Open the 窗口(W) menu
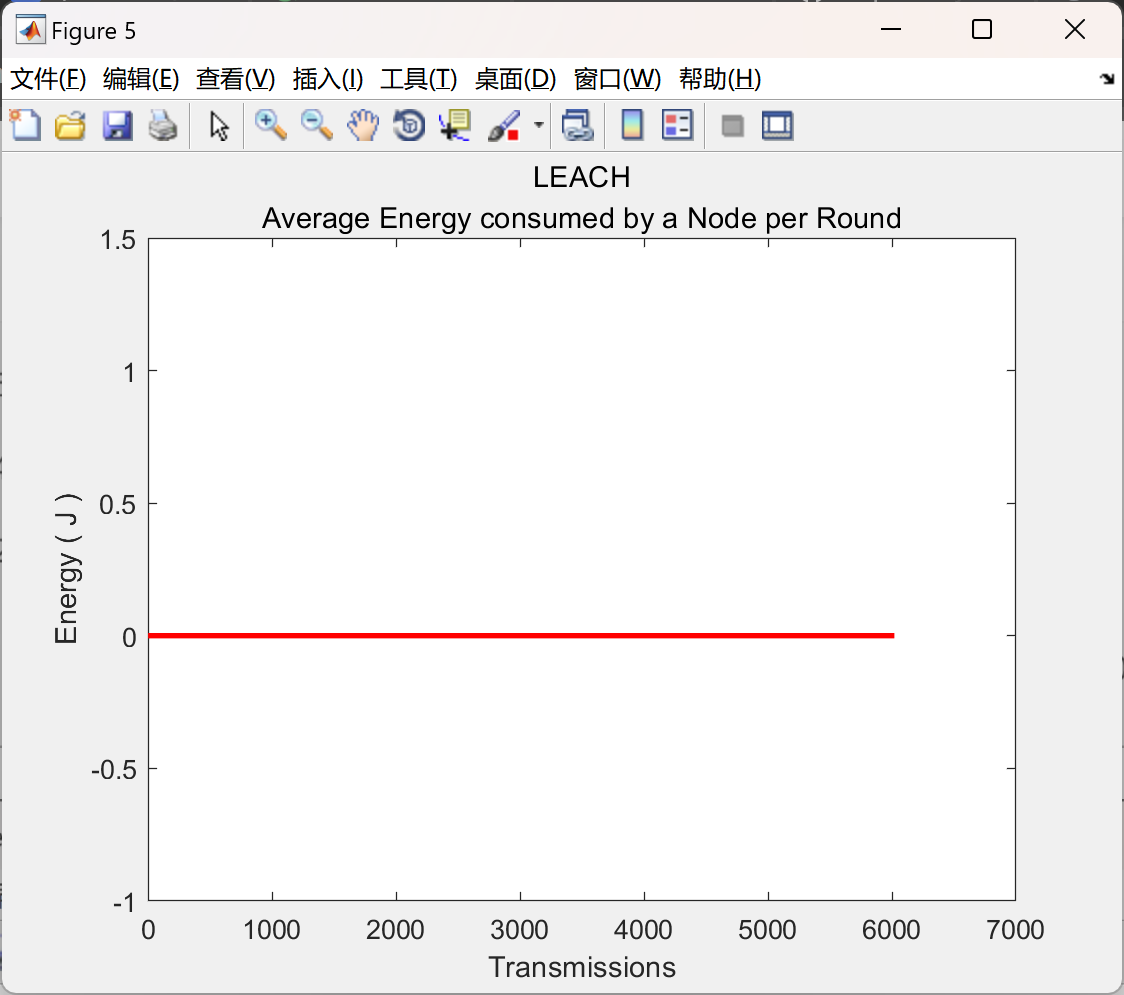Viewport: 1124px width, 995px height. point(617,79)
